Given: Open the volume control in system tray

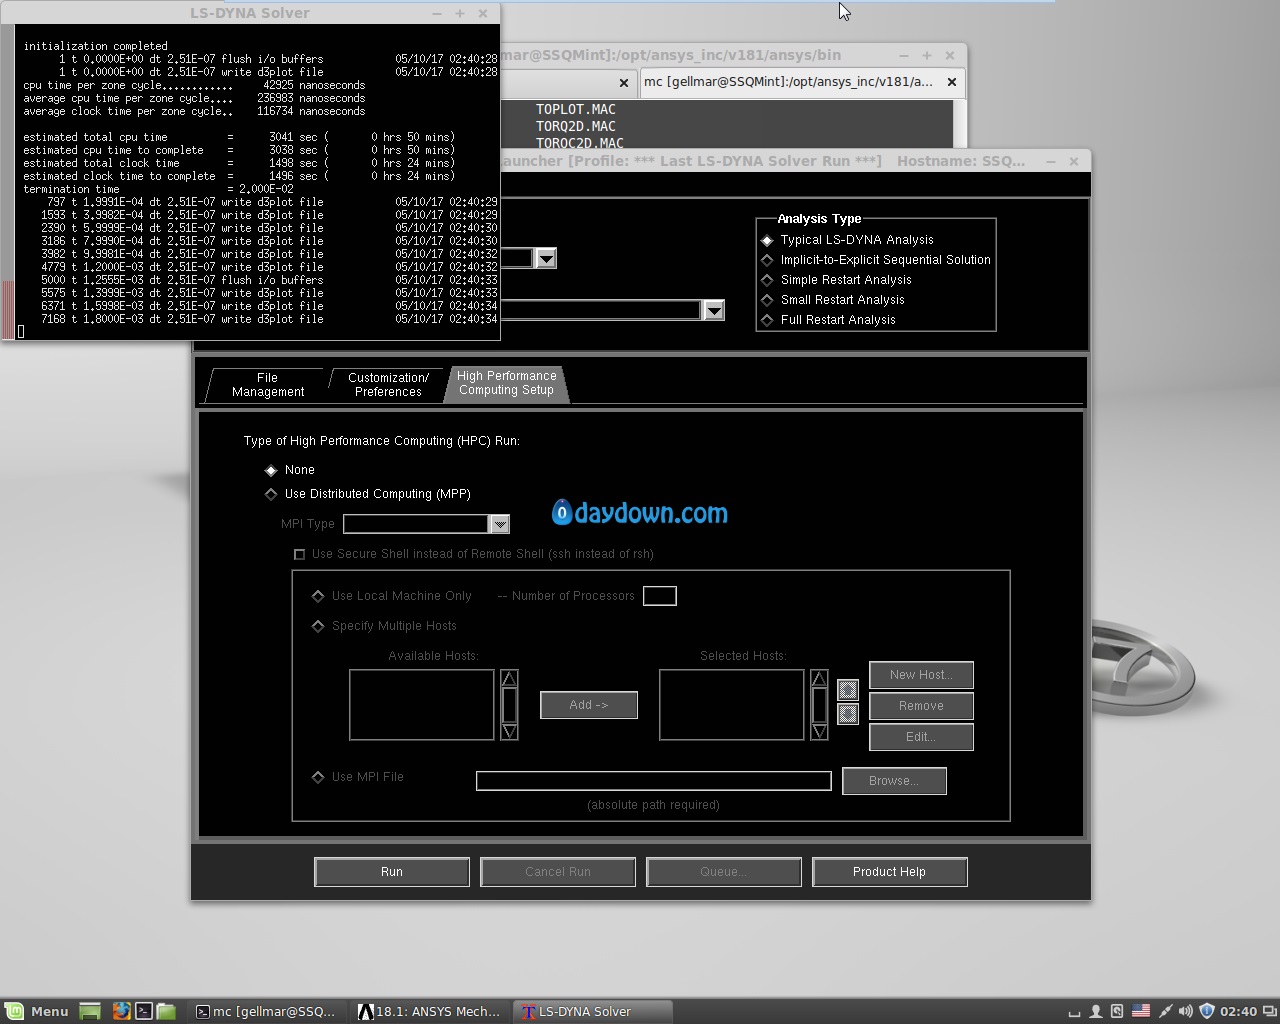Looking at the screenshot, I should [x=1185, y=1011].
